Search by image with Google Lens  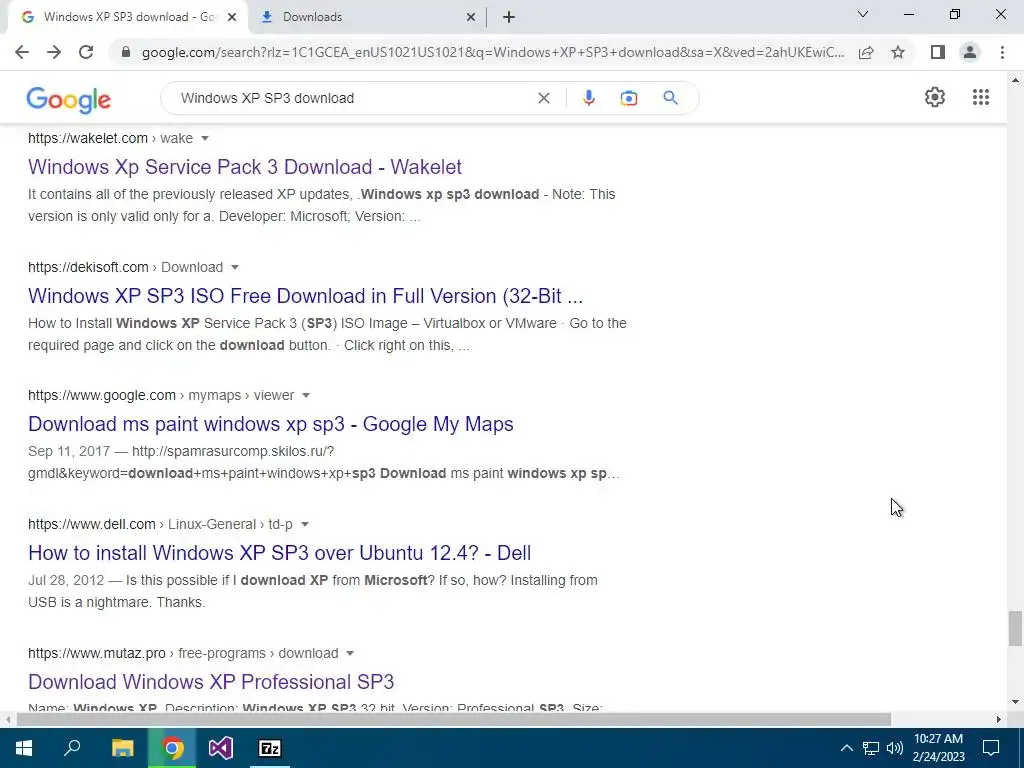[628, 98]
